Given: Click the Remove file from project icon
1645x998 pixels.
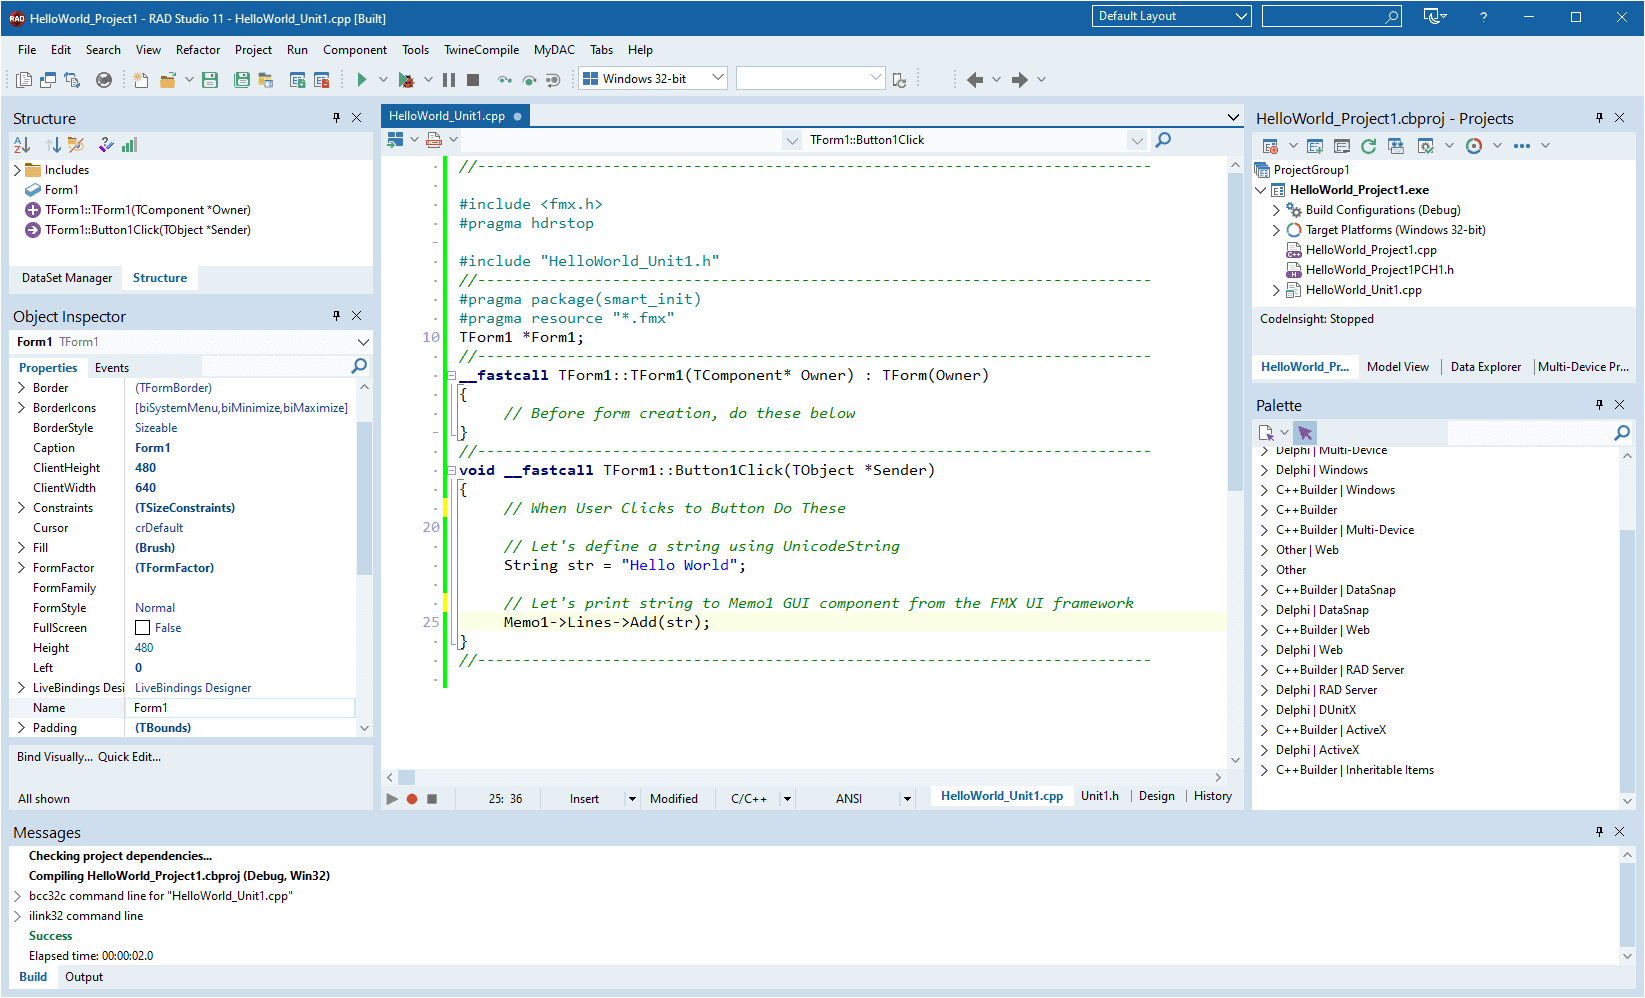Looking at the screenshot, I should 322,79.
